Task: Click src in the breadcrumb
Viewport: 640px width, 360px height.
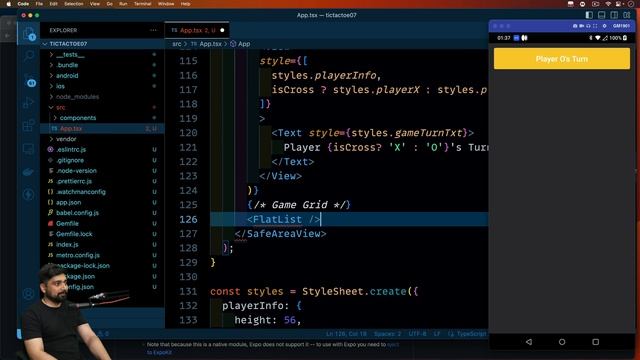Action: (176, 44)
